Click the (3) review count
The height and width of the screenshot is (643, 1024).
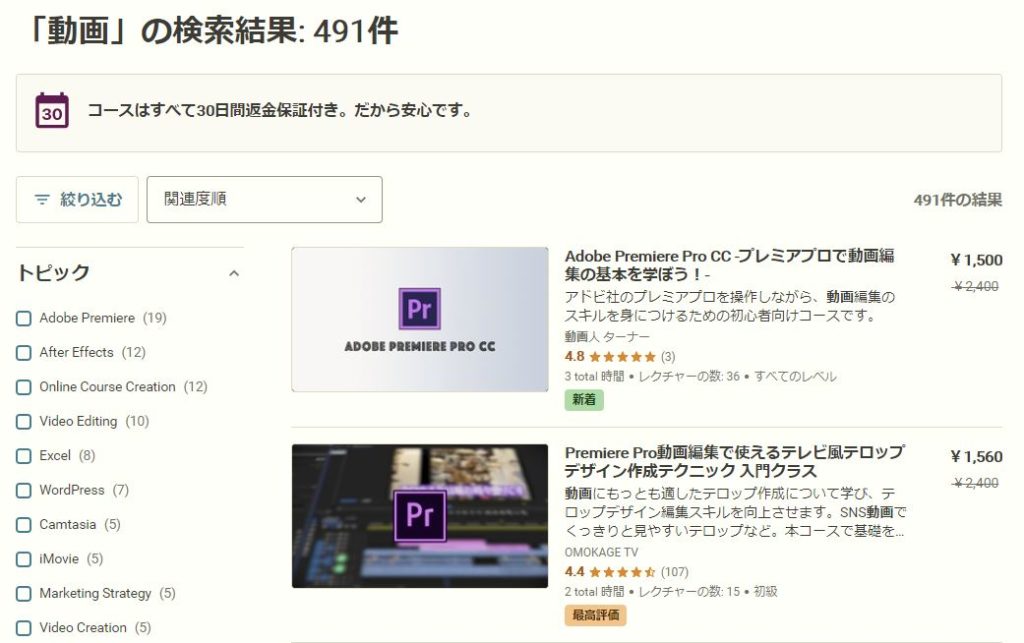point(668,356)
